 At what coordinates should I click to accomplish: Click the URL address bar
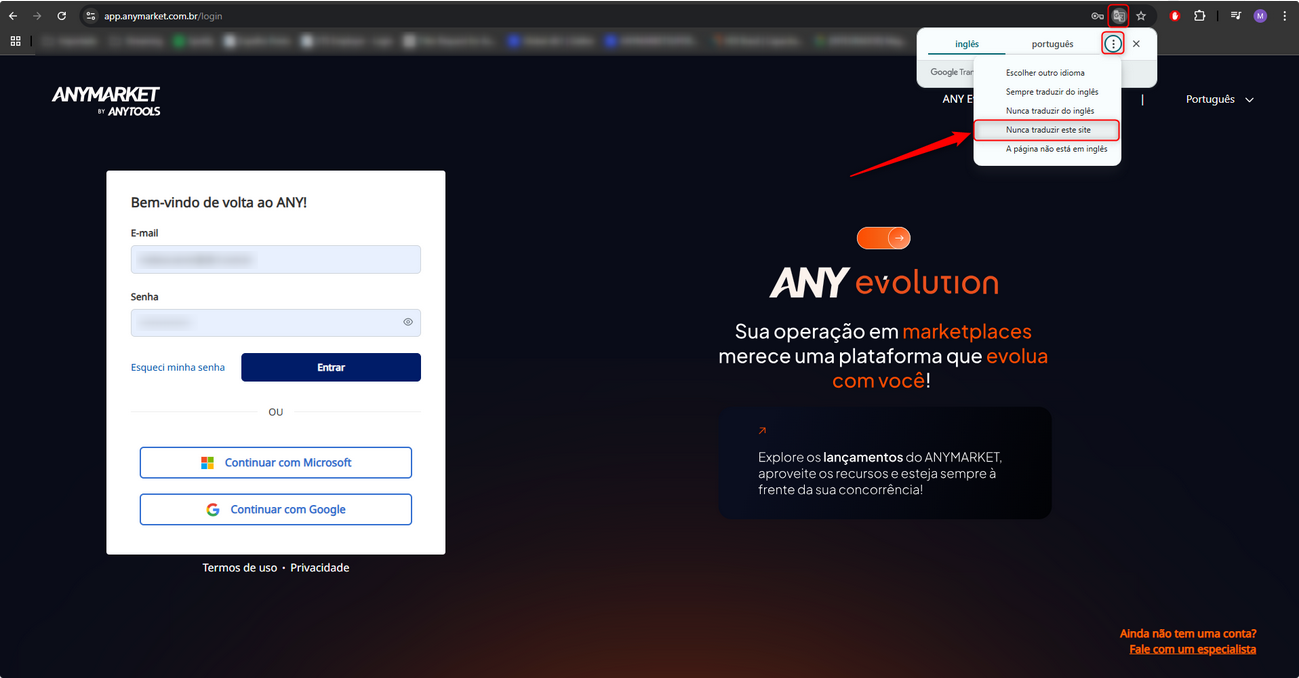point(590,16)
